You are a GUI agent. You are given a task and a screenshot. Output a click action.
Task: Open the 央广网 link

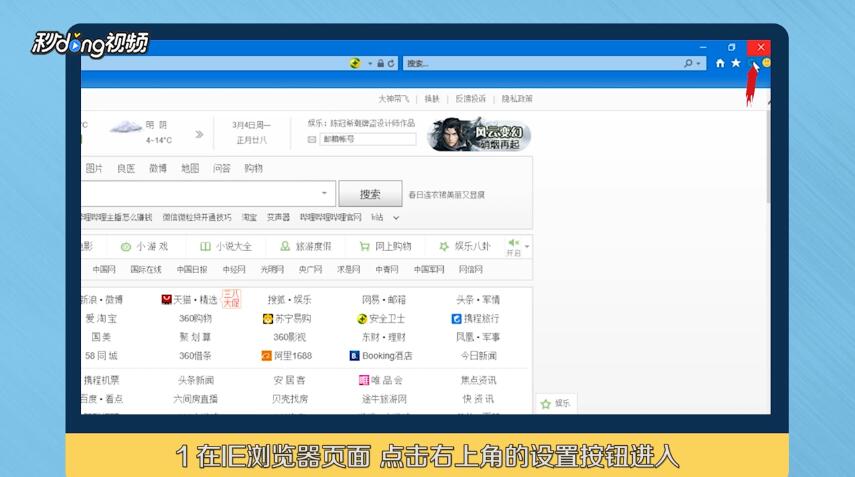coord(310,269)
